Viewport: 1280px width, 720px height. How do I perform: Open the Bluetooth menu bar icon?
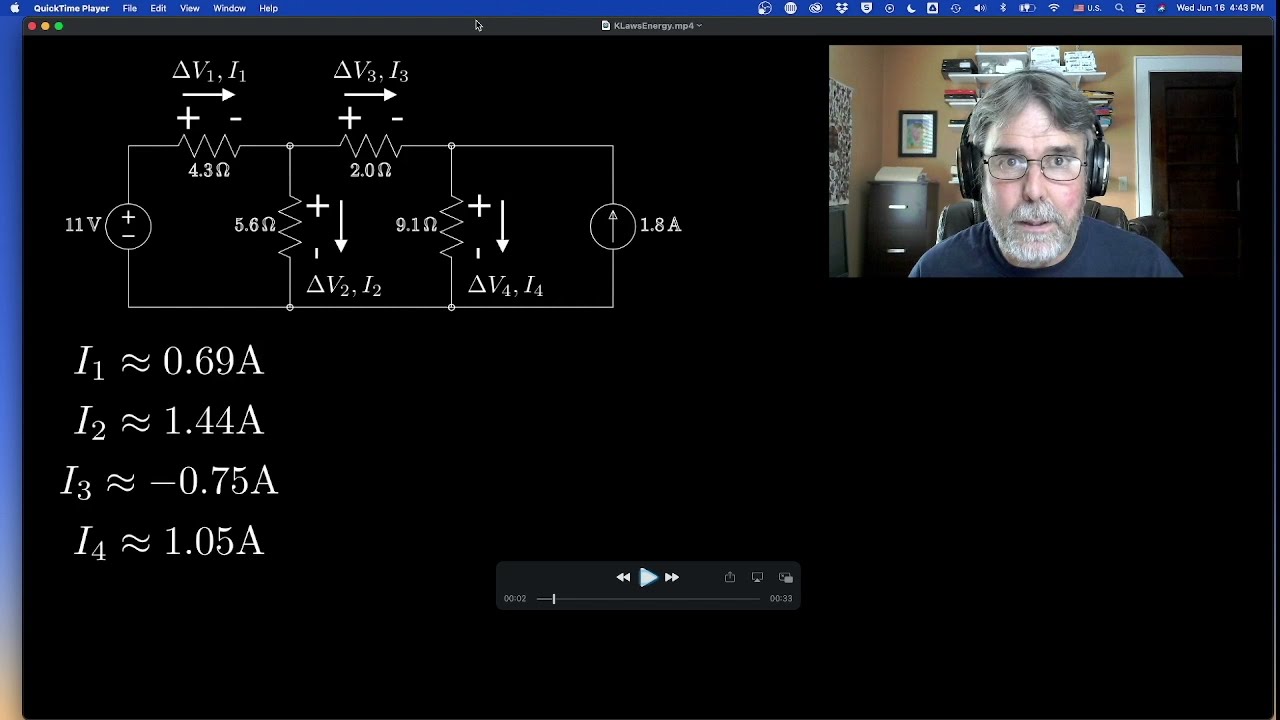coord(1003,8)
